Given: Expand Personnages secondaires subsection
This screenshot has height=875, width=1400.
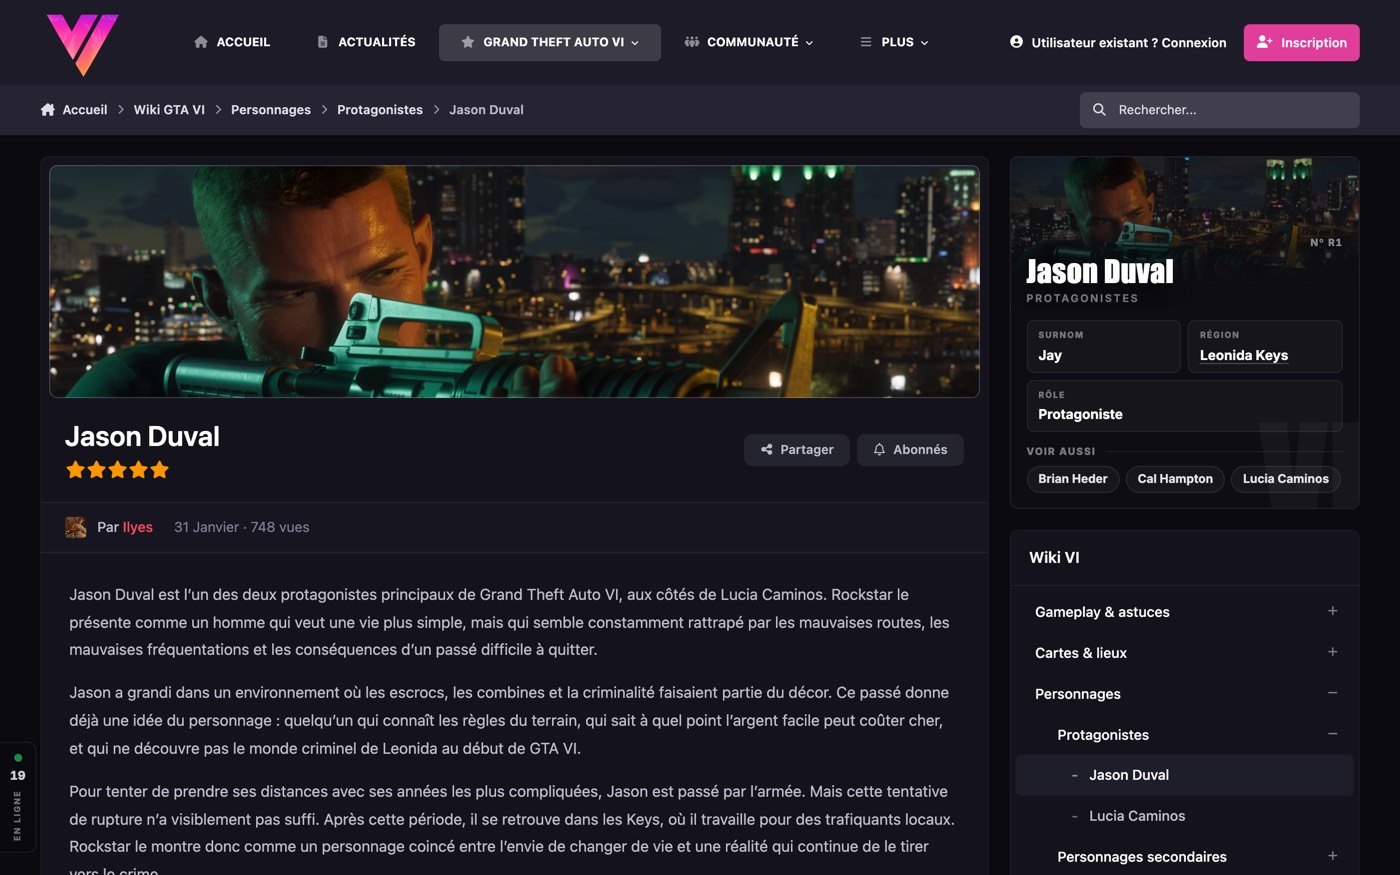Looking at the screenshot, I should pyautogui.click(x=1332, y=856).
